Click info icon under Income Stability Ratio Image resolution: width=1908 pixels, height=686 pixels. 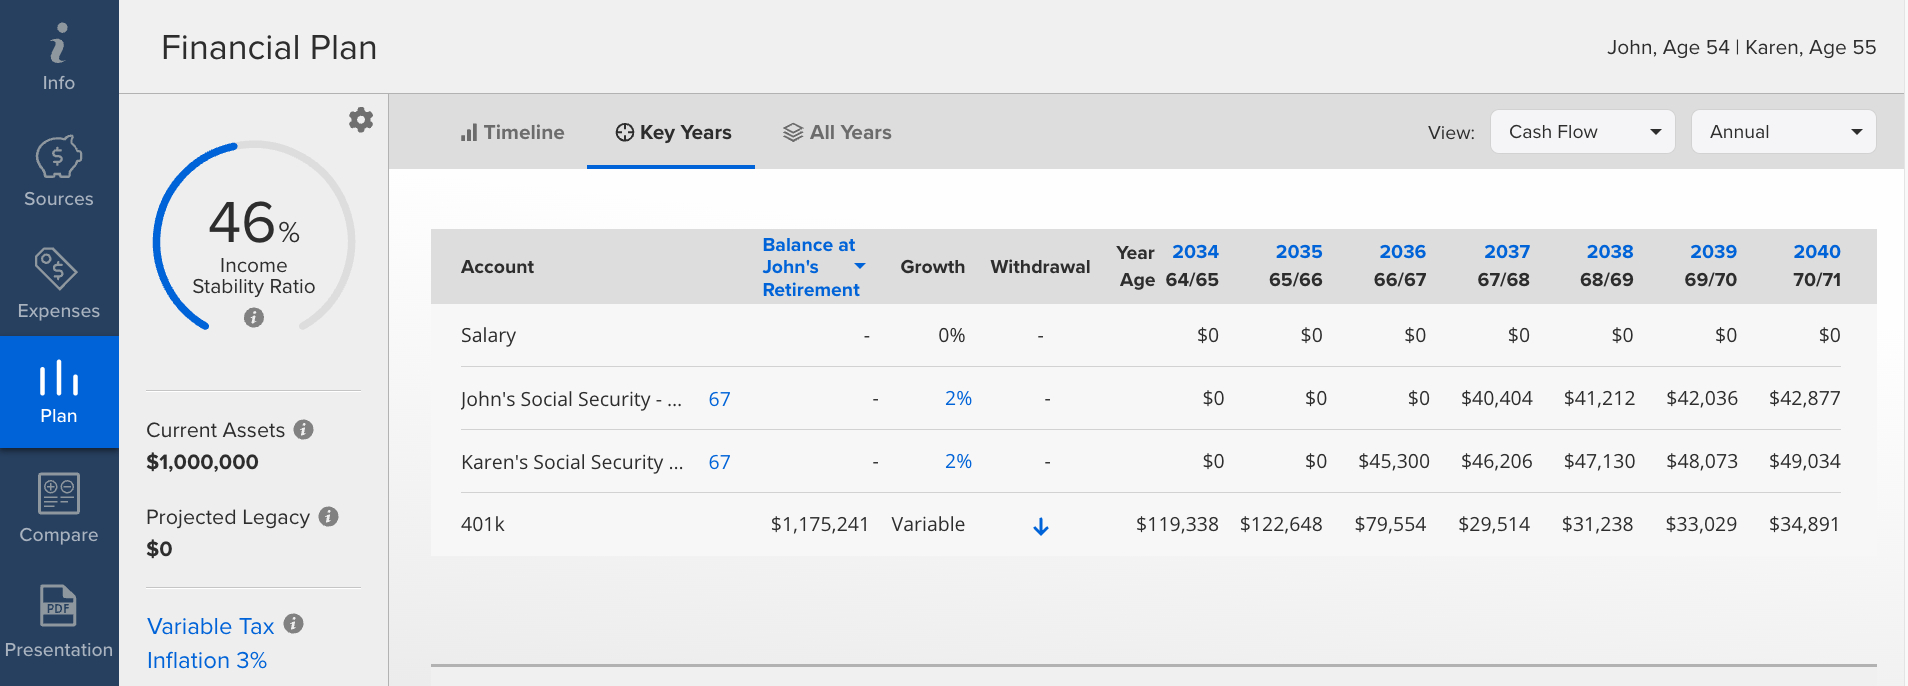254,318
